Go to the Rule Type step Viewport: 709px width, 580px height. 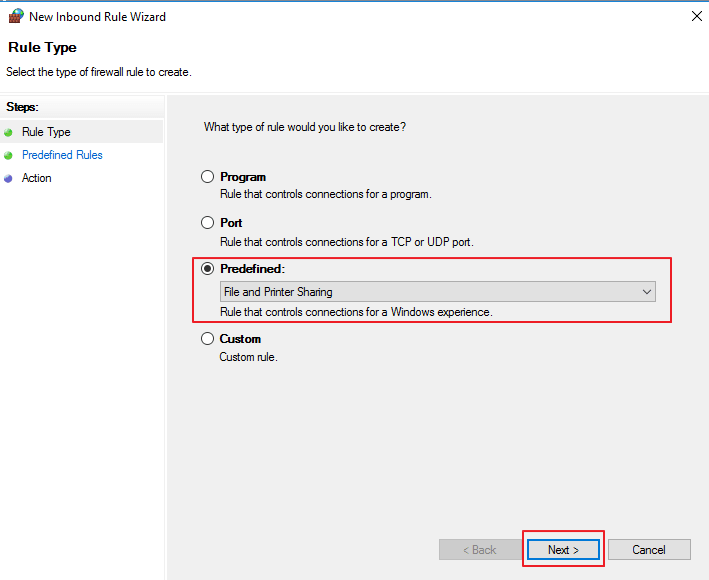coord(46,132)
